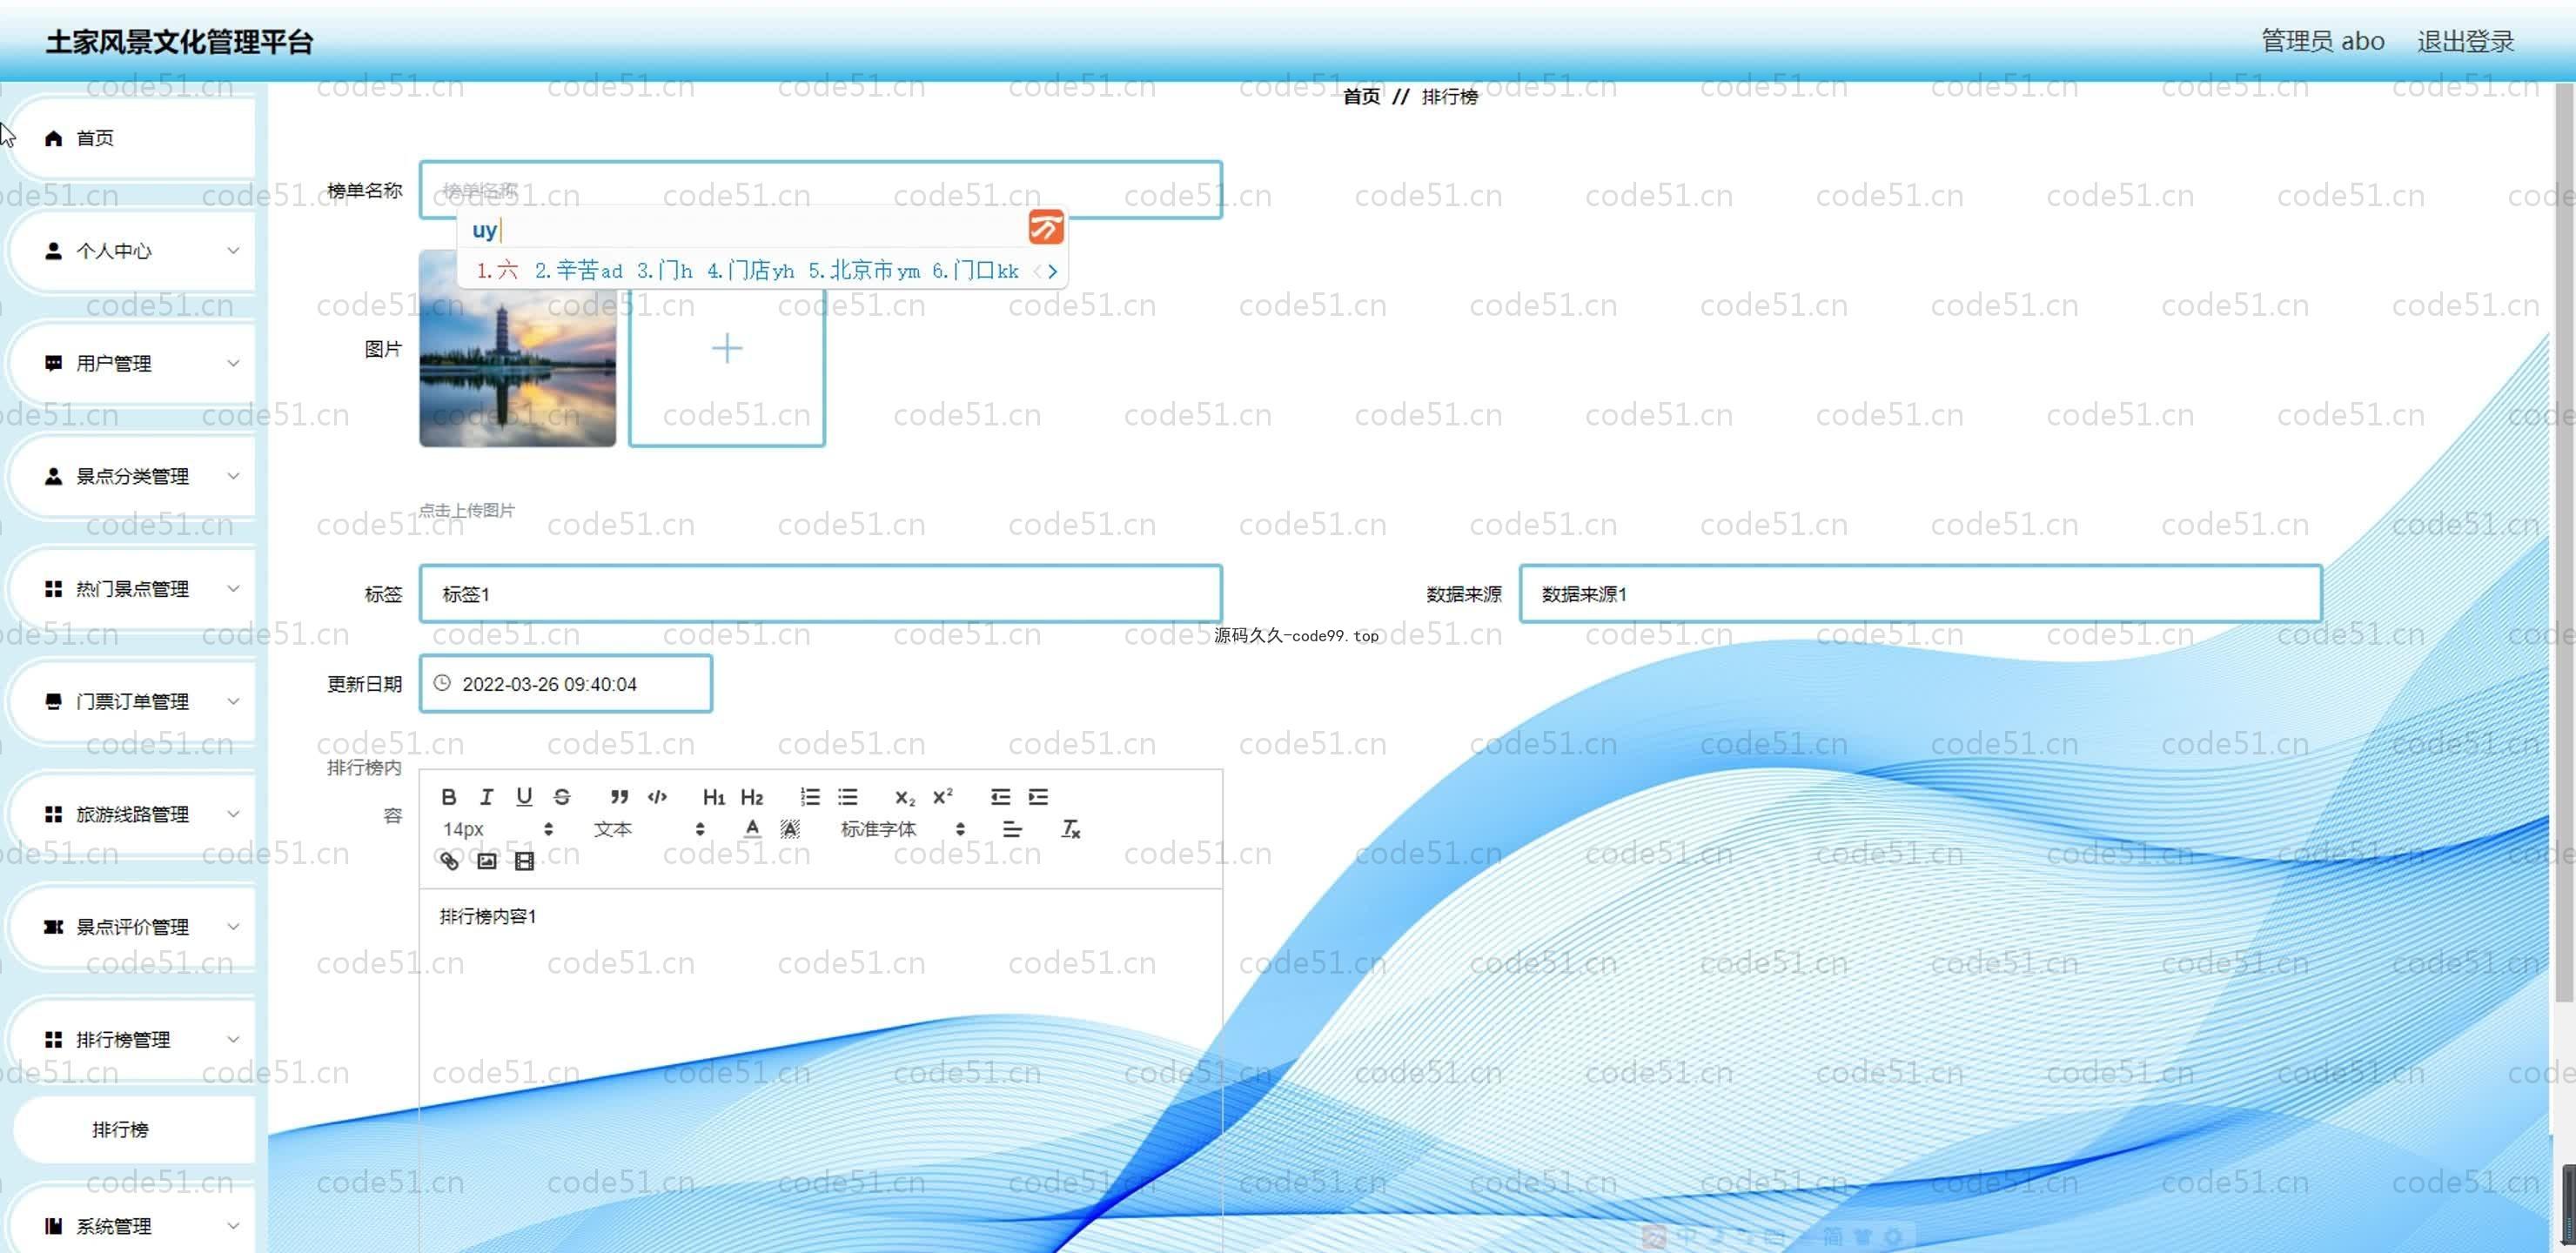
Task: Click 排行榜 in the breadcrumb
Action: coord(1449,96)
